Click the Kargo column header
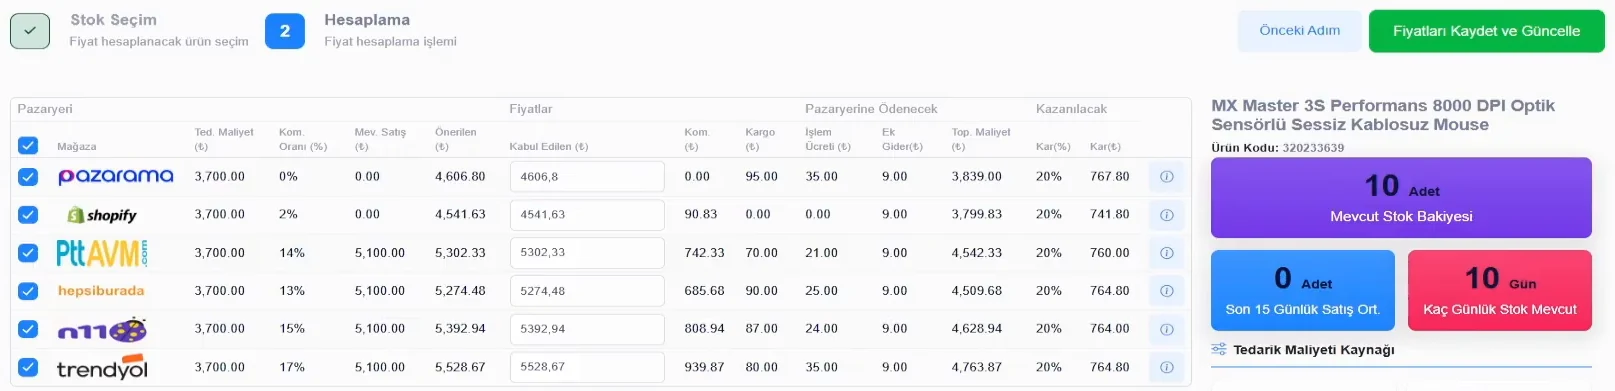 pos(760,139)
